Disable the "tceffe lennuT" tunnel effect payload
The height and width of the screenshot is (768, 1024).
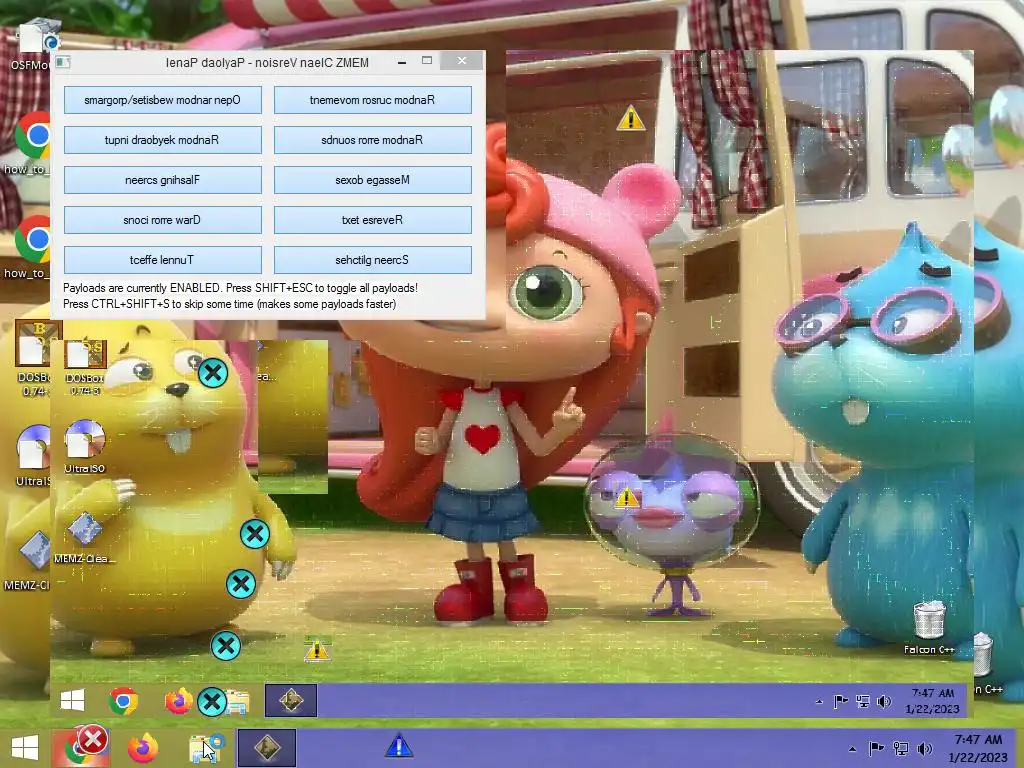(x=163, y=260)
